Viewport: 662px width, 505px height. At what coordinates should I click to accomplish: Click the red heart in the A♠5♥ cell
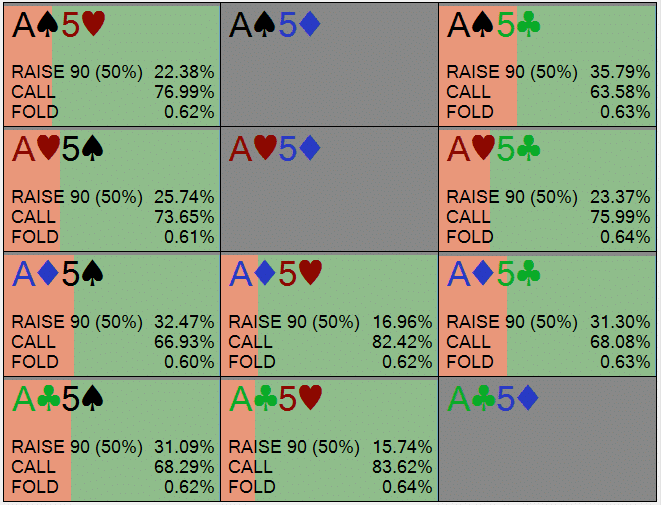(94, 24)
